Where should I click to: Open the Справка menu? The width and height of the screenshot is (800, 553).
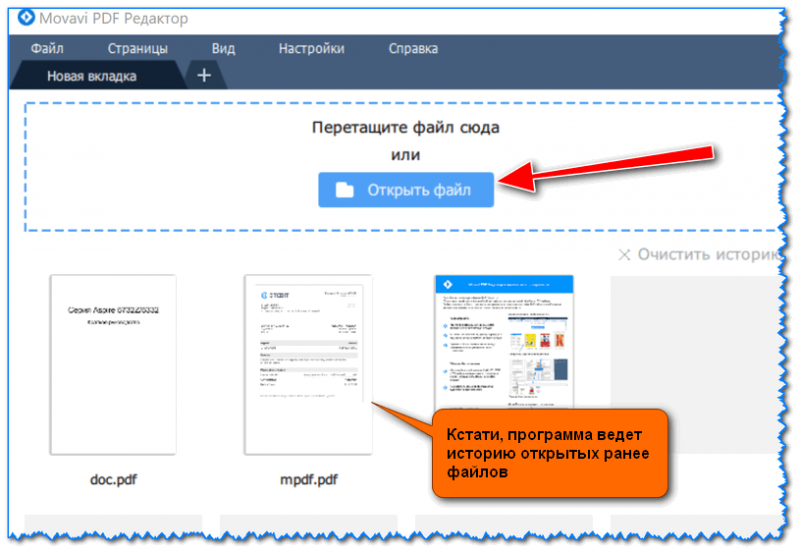[x=413, y=48]
